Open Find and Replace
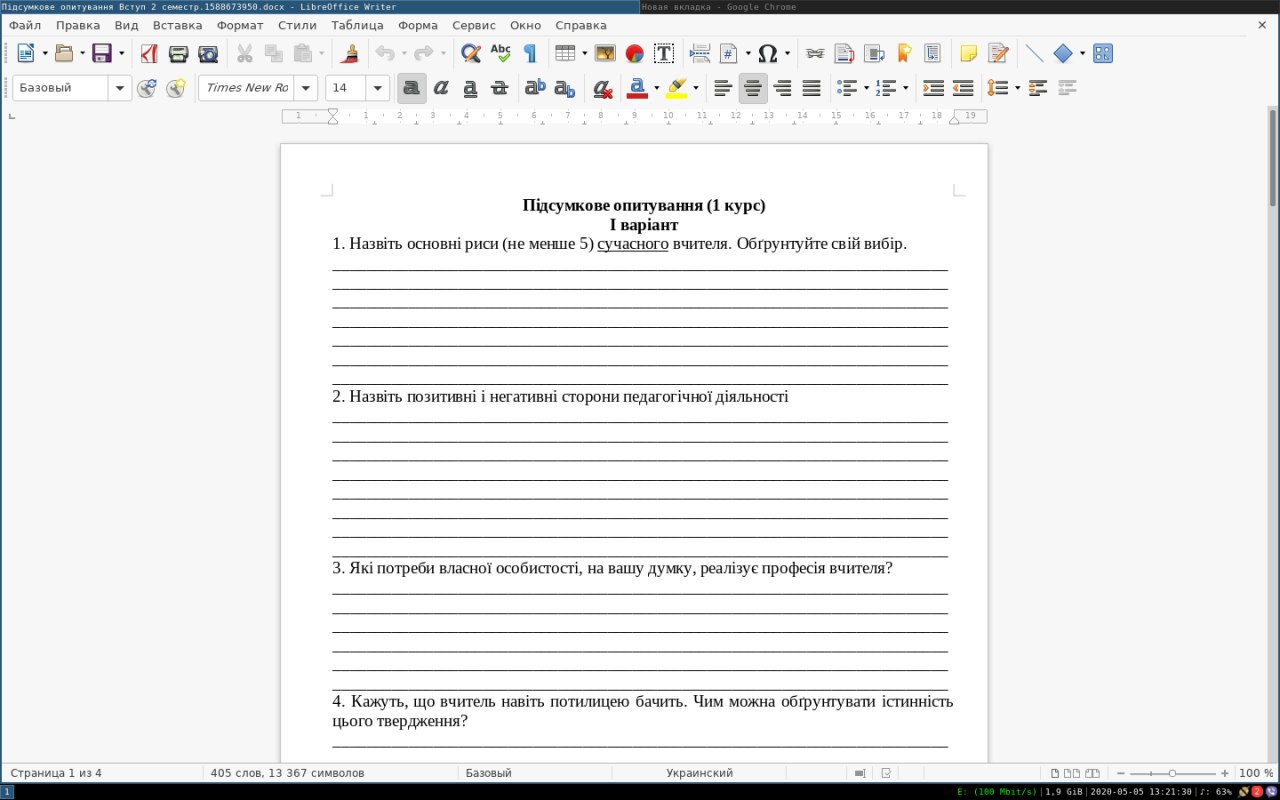The image size is (1280, 800). (x=471, y=53)
